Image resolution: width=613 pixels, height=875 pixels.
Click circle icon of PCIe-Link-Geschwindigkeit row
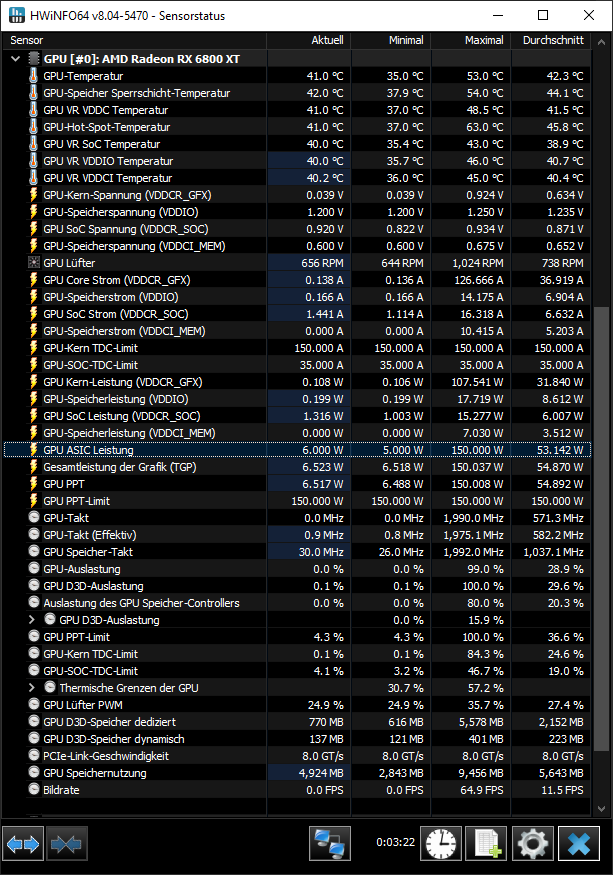[34, 756]
